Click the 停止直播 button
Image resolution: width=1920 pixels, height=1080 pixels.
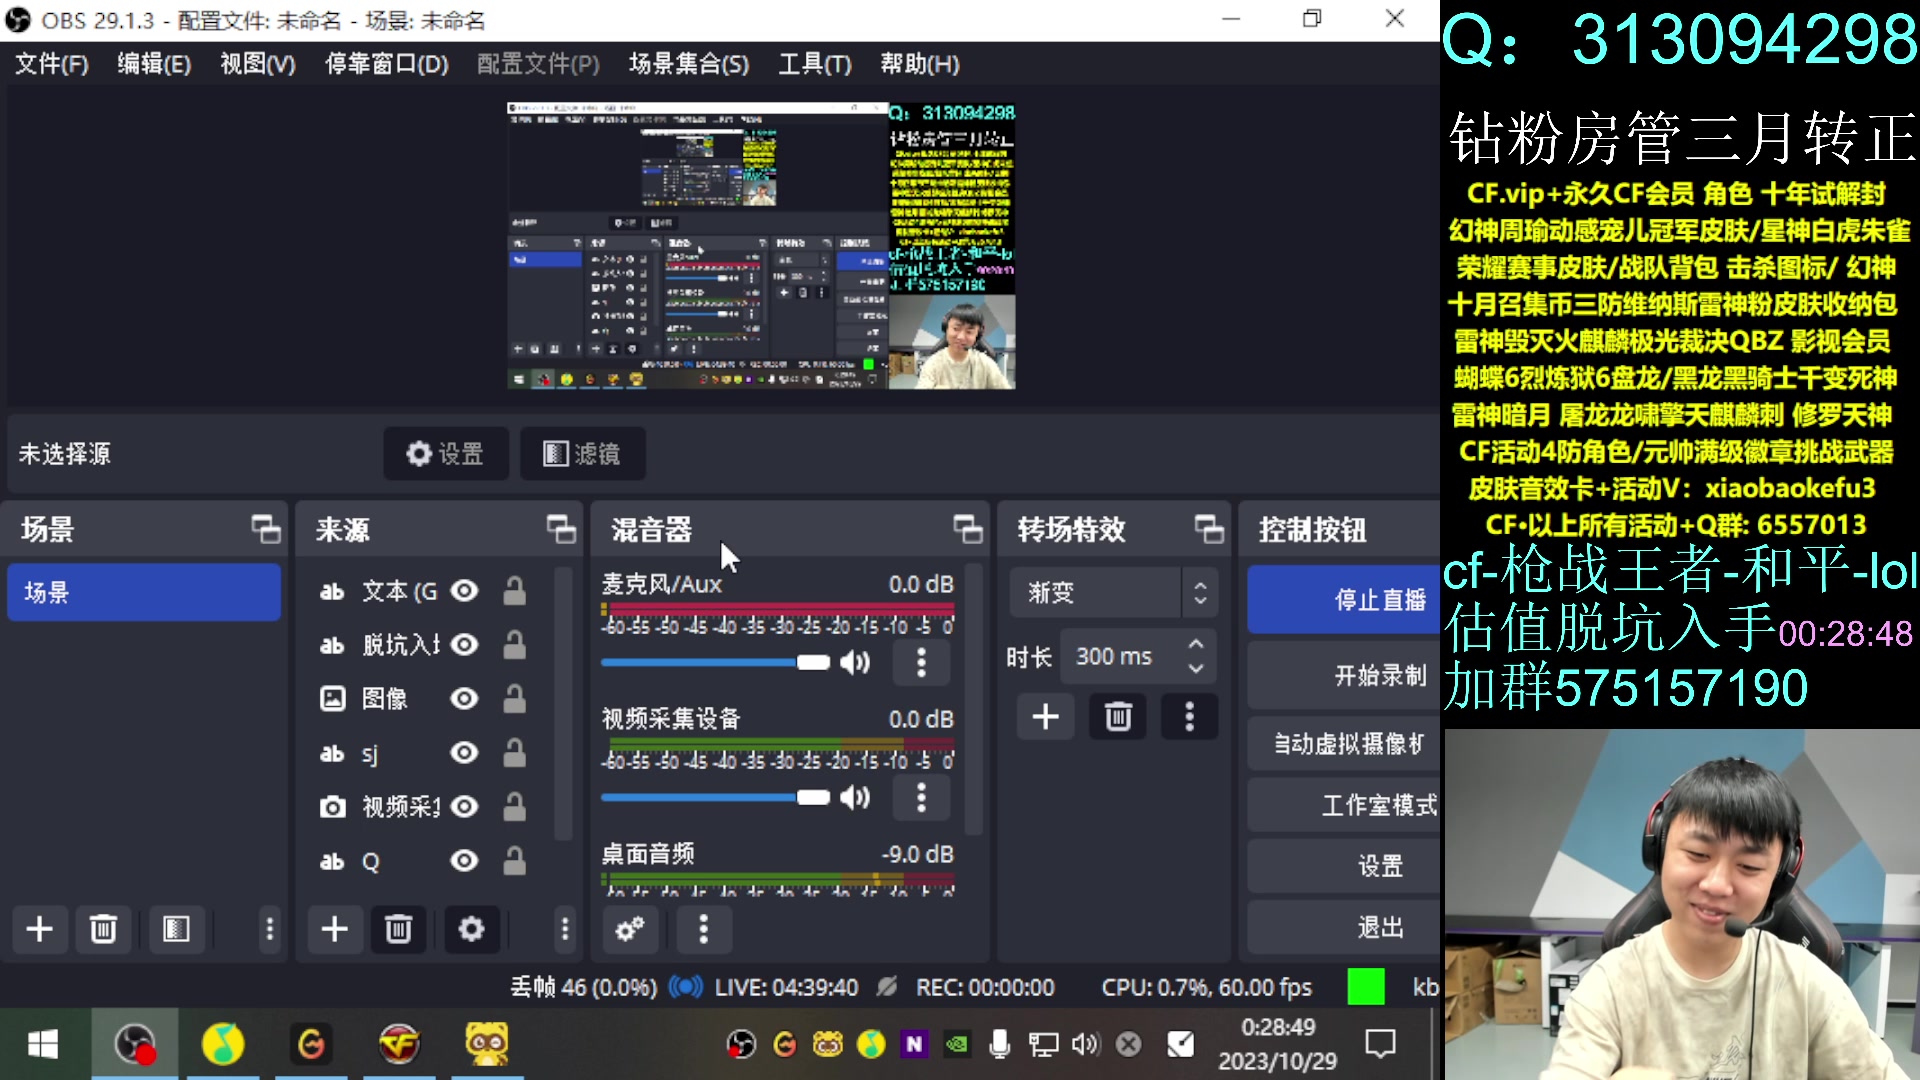(1343, 599)
